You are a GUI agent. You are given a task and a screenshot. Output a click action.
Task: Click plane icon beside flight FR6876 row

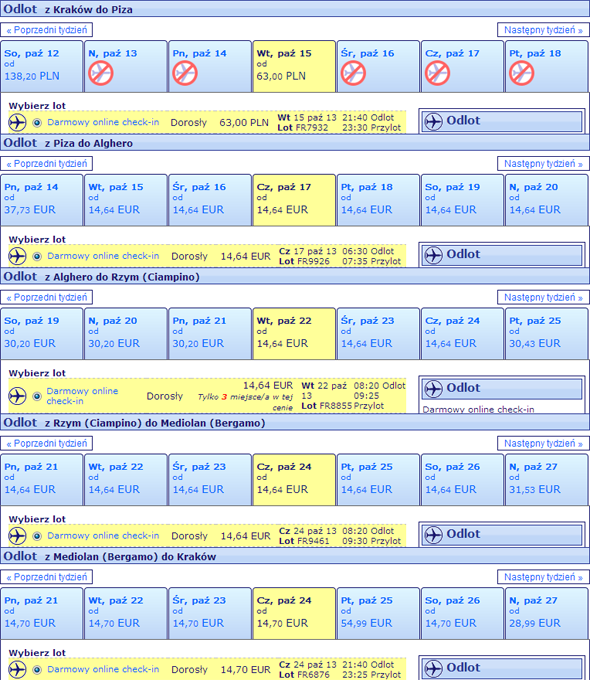tap(17, 670)
